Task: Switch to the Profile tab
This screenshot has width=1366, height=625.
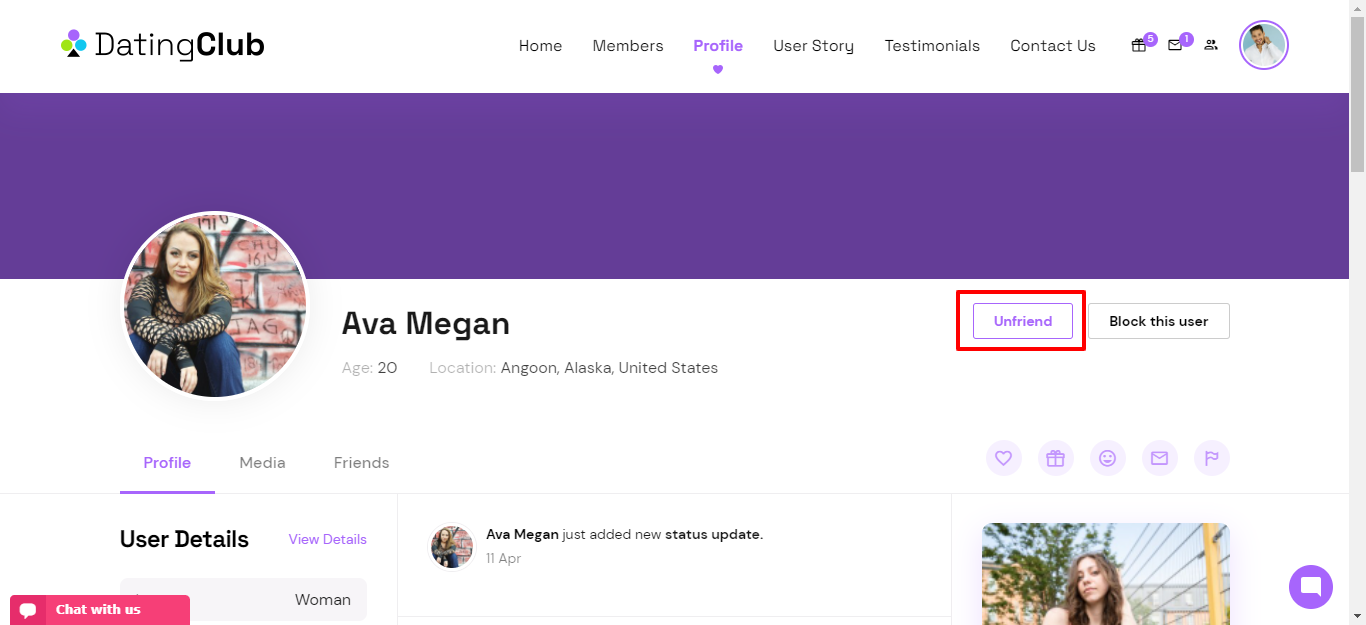Action: pyautogui.click(x=167, y=463)
